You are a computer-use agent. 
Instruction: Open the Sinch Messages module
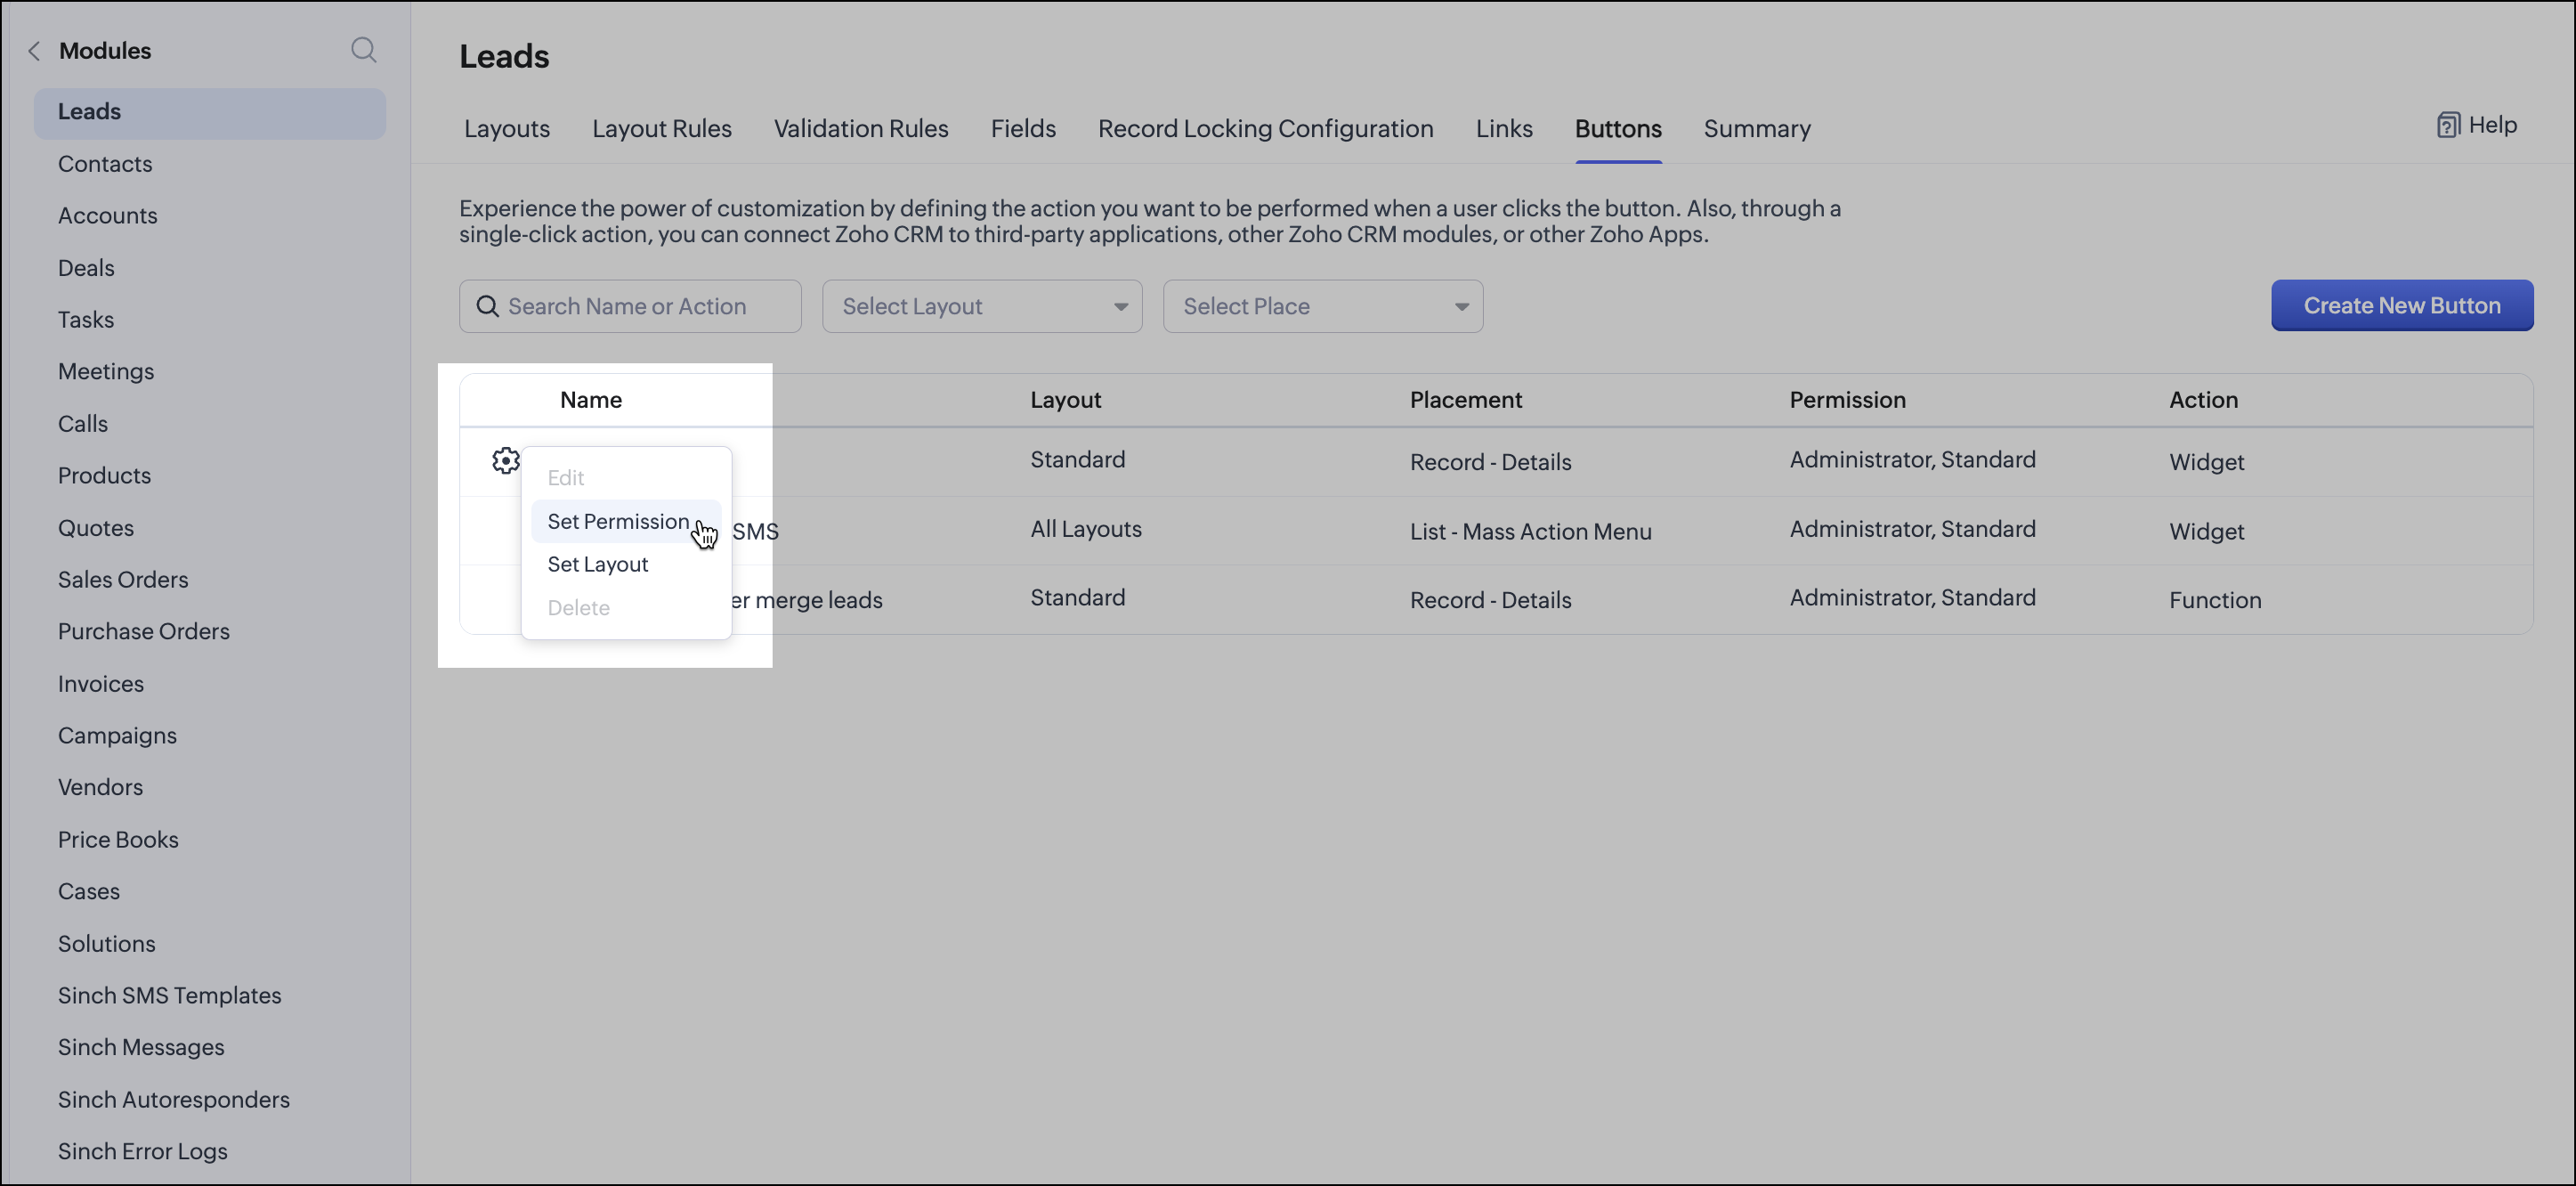[x=141, y=1047]
